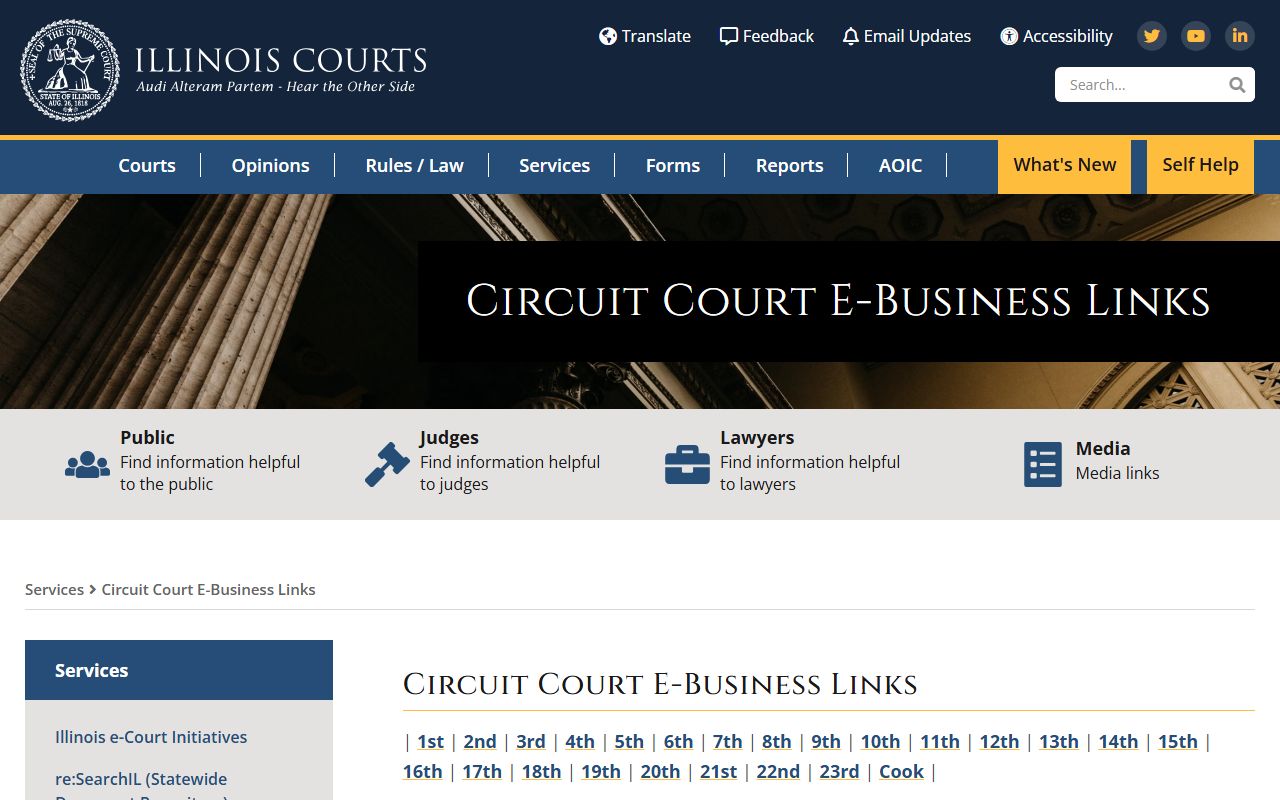Click the Public people group icon
The image size is (1280, 800).
(x=87, y=465)
